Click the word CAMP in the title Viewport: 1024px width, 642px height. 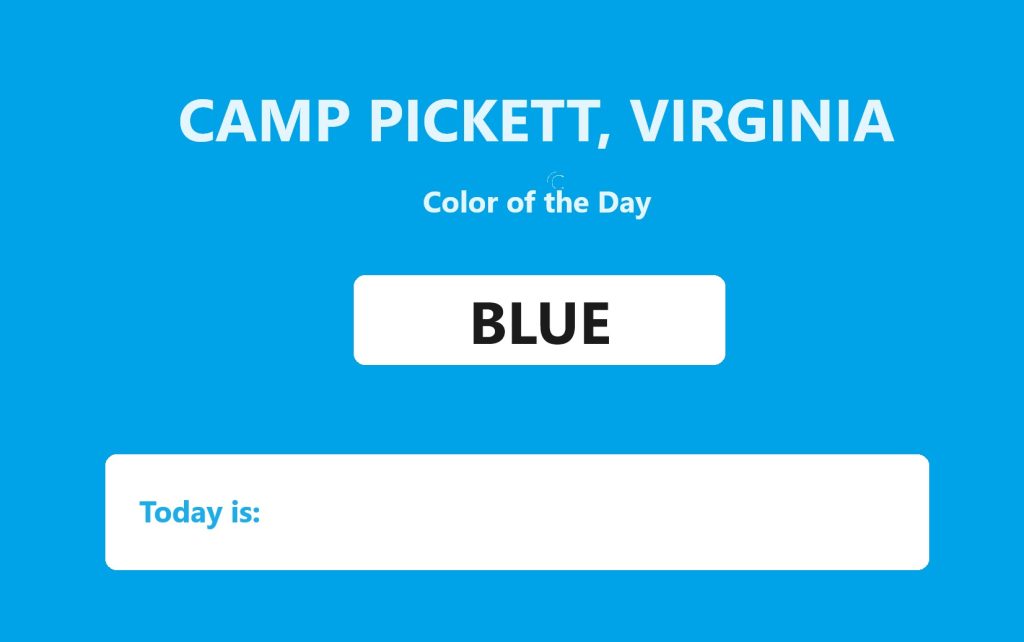point(264,121)
